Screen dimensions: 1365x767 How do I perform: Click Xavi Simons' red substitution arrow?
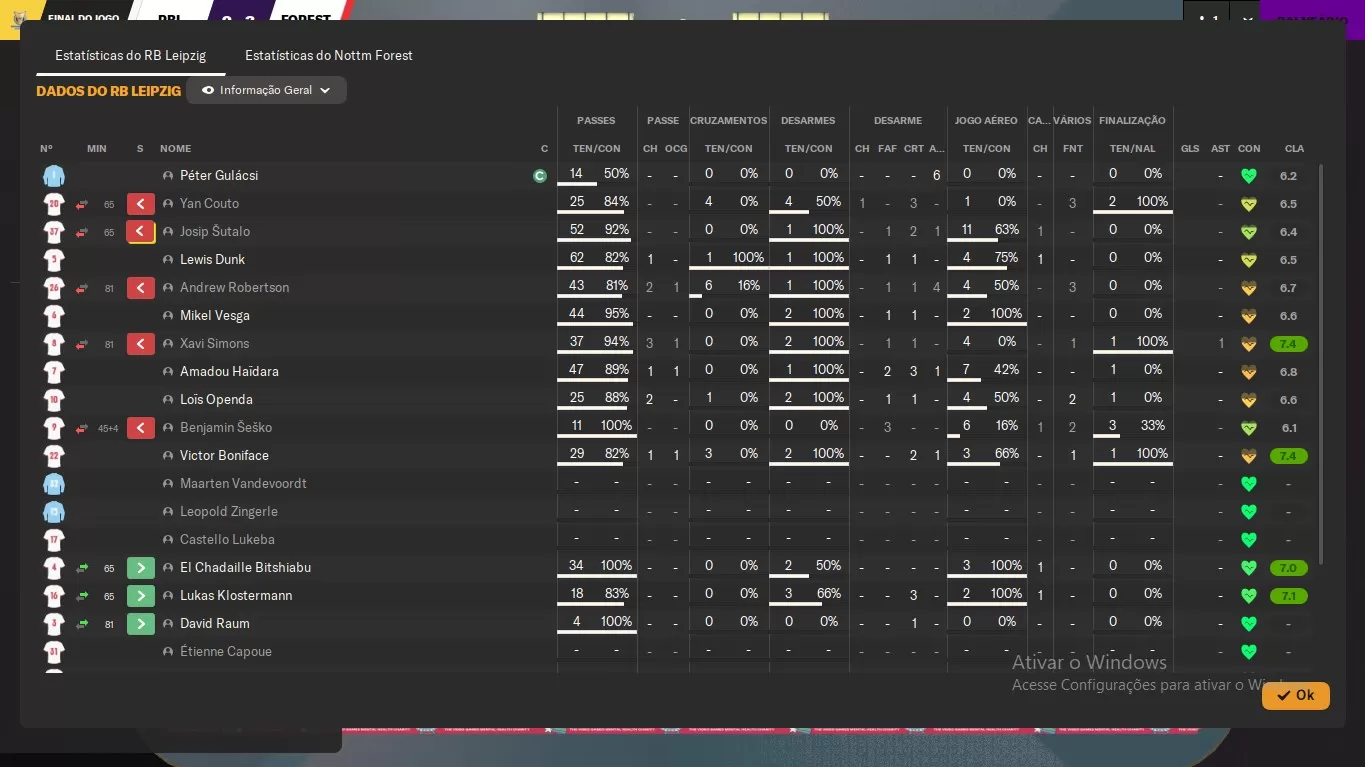141,344
